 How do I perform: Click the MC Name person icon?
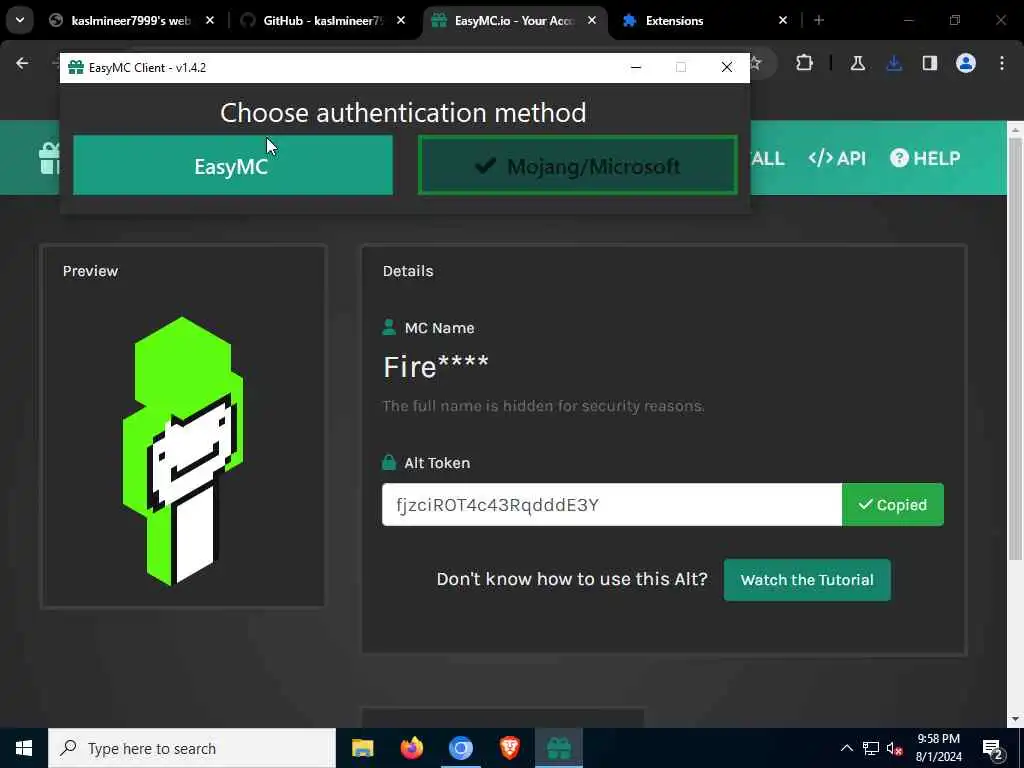pos(389,327)
